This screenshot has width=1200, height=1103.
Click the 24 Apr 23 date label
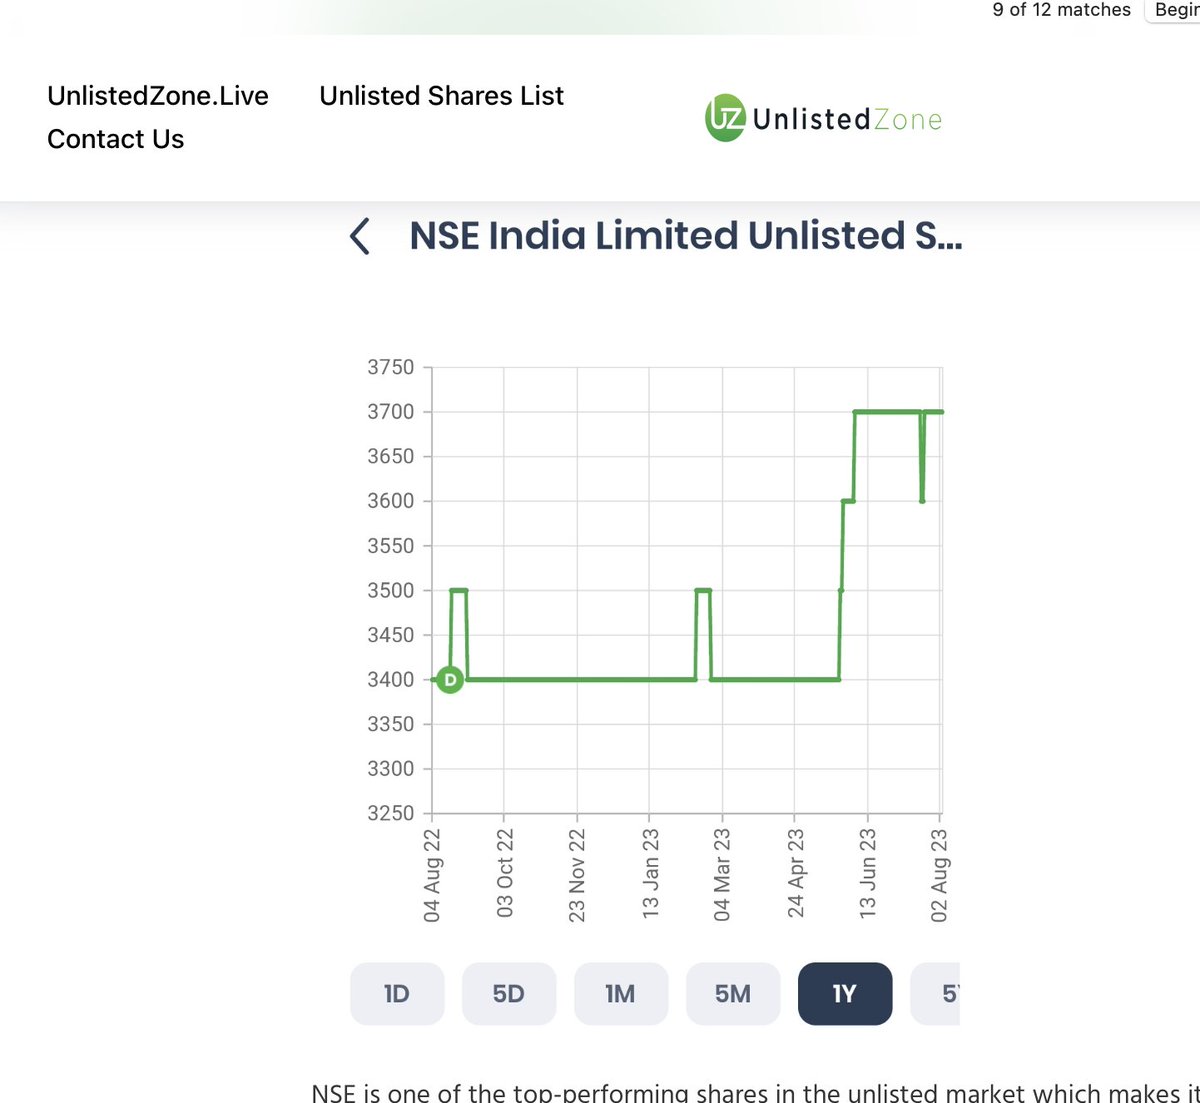[x=795, y=873]
